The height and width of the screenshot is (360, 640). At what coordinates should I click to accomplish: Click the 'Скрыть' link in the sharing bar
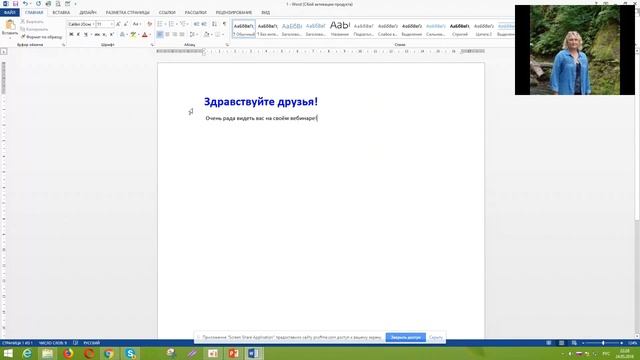(x=436, y=338)
